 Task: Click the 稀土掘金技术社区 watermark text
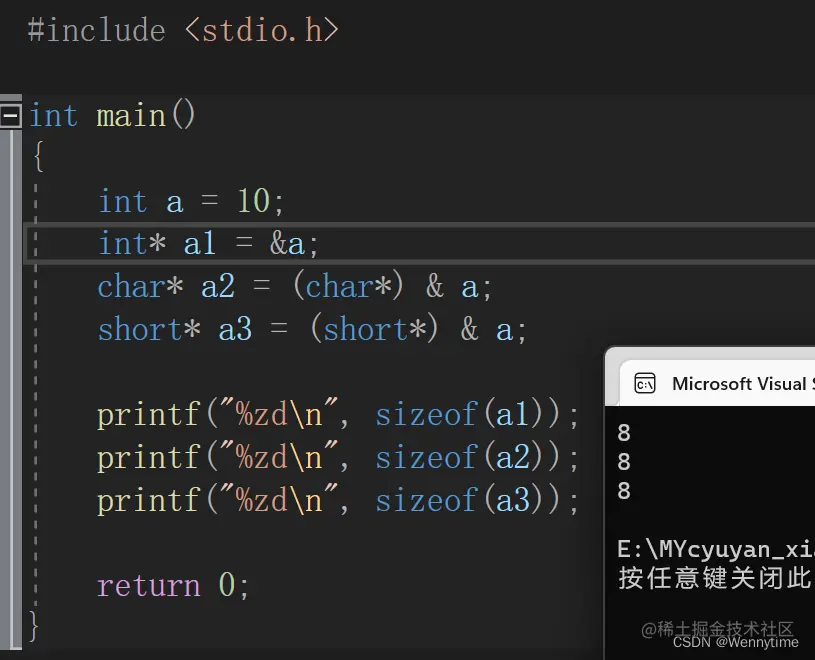[721, 626]
